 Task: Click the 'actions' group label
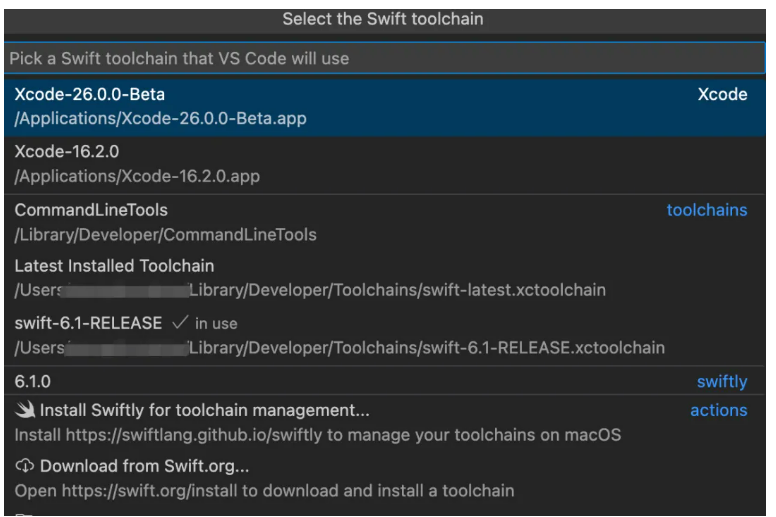coord(719,410)
